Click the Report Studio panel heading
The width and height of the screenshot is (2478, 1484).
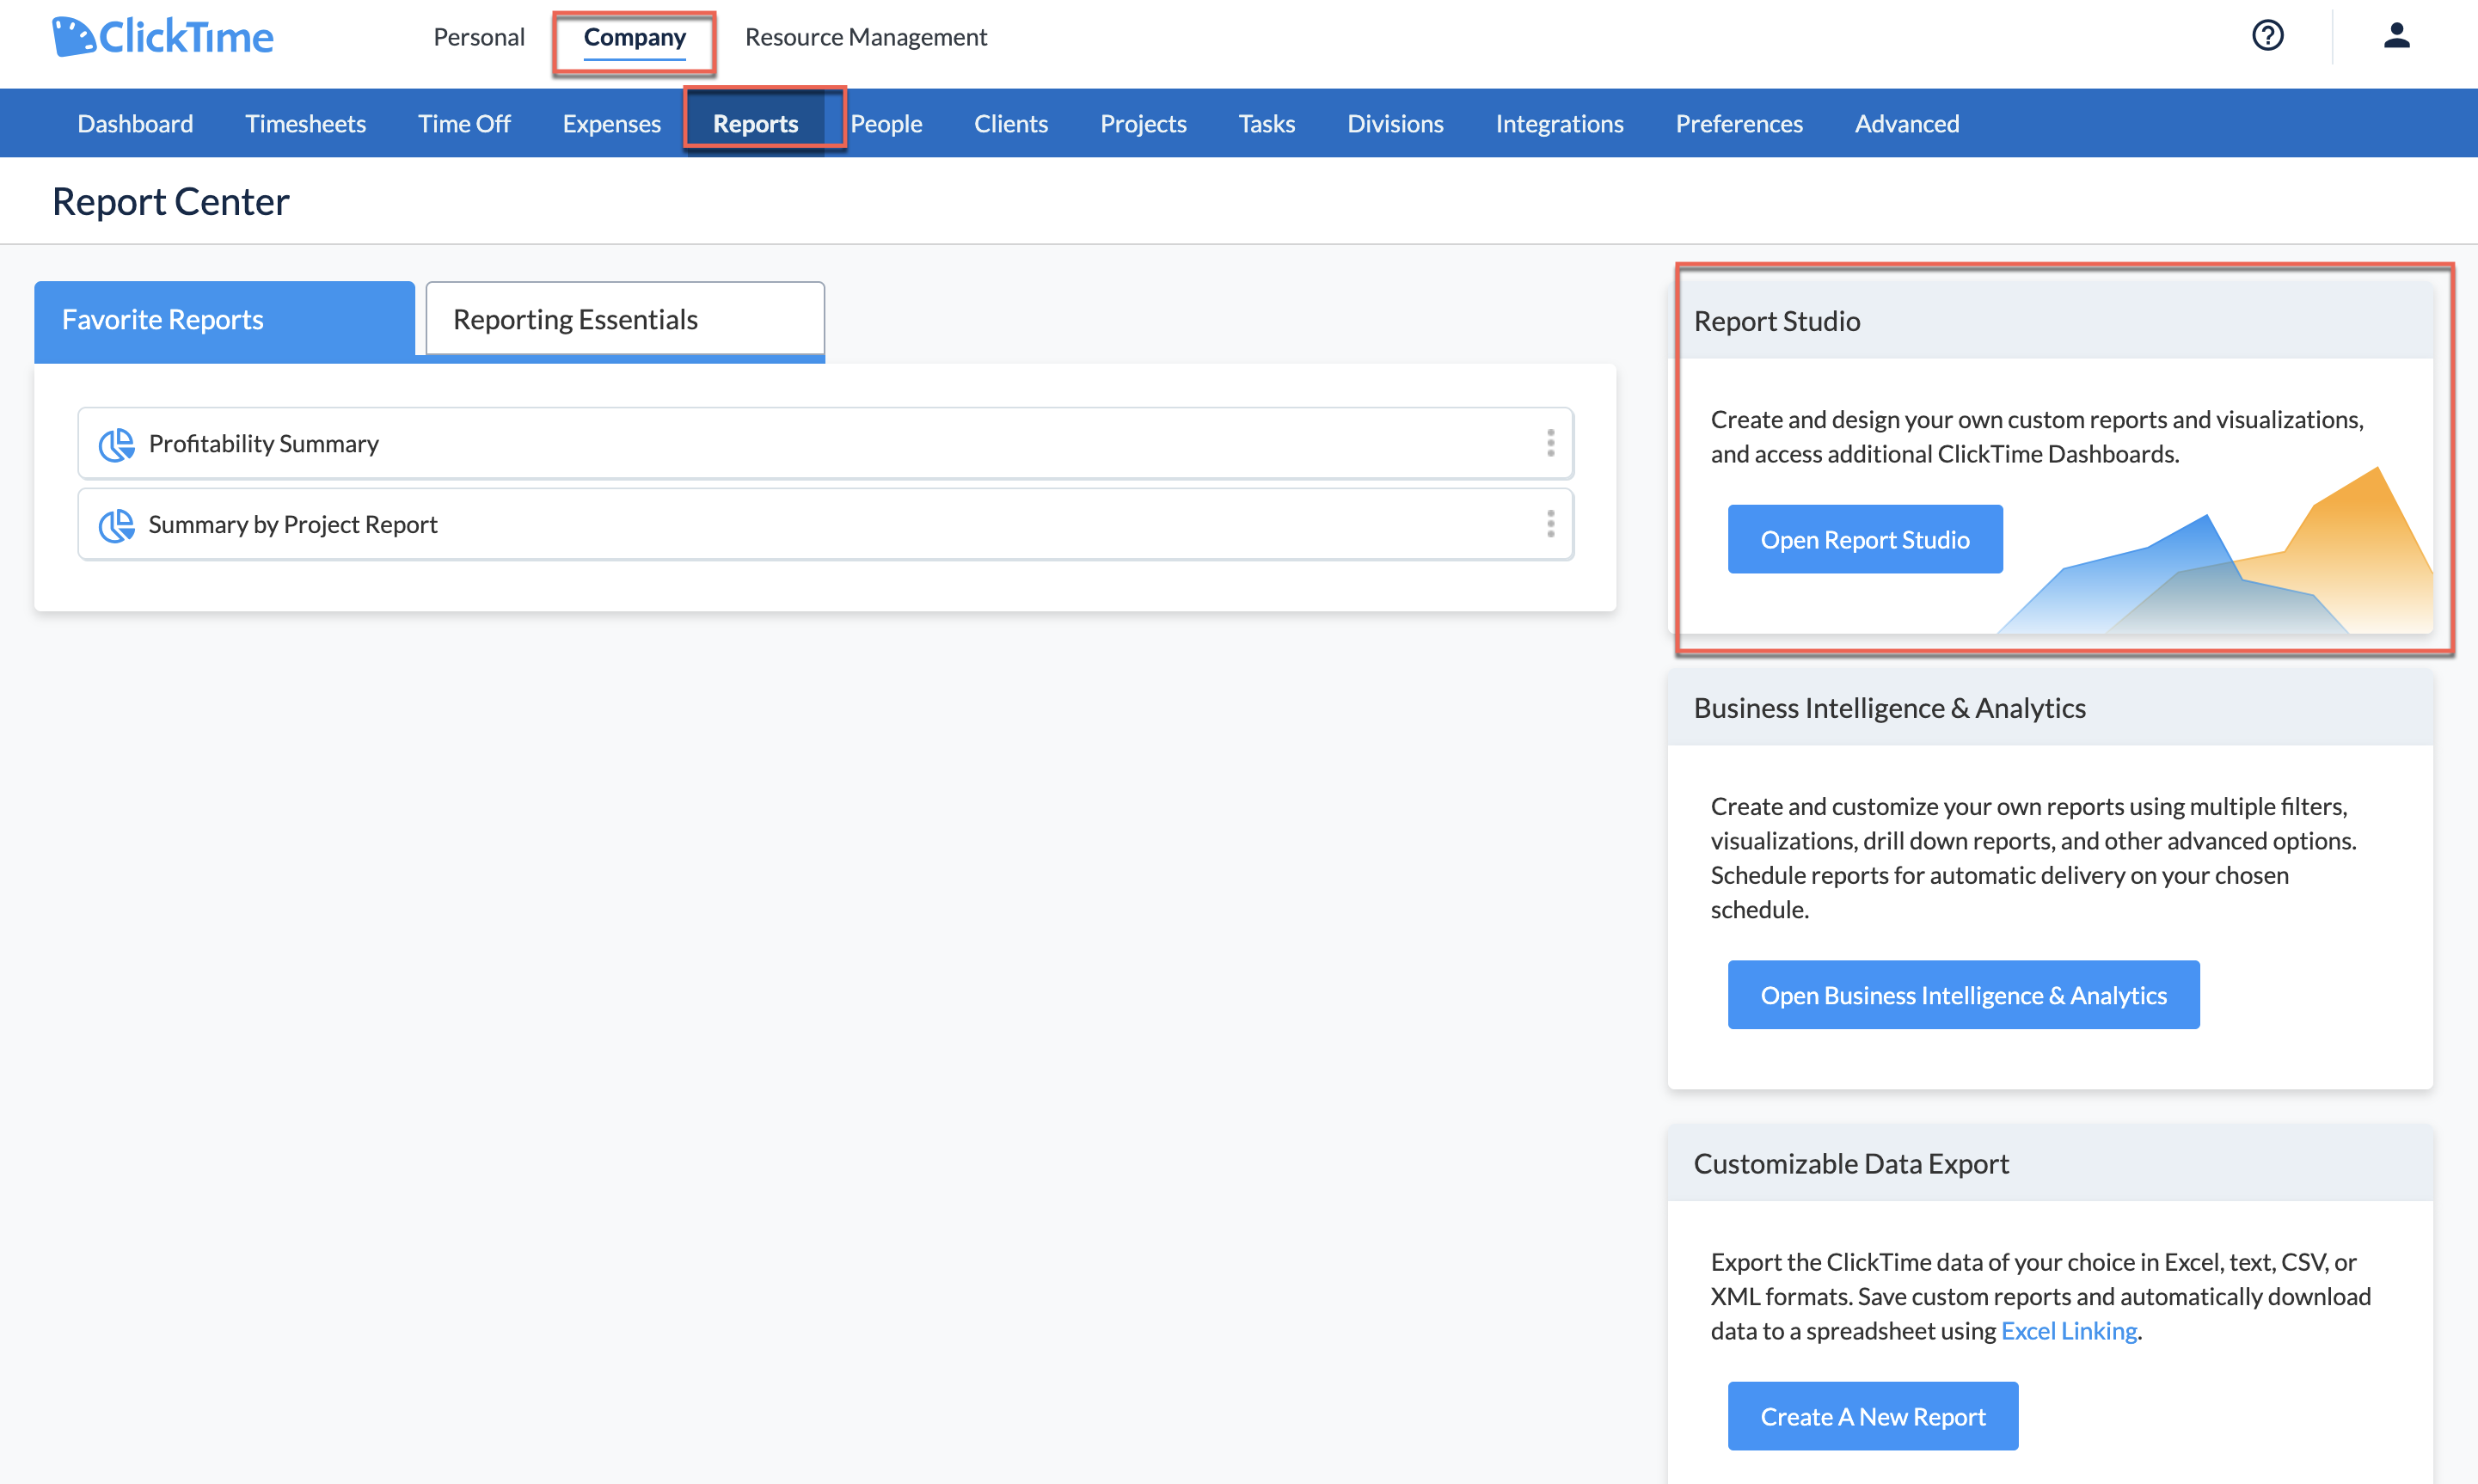1776,321
